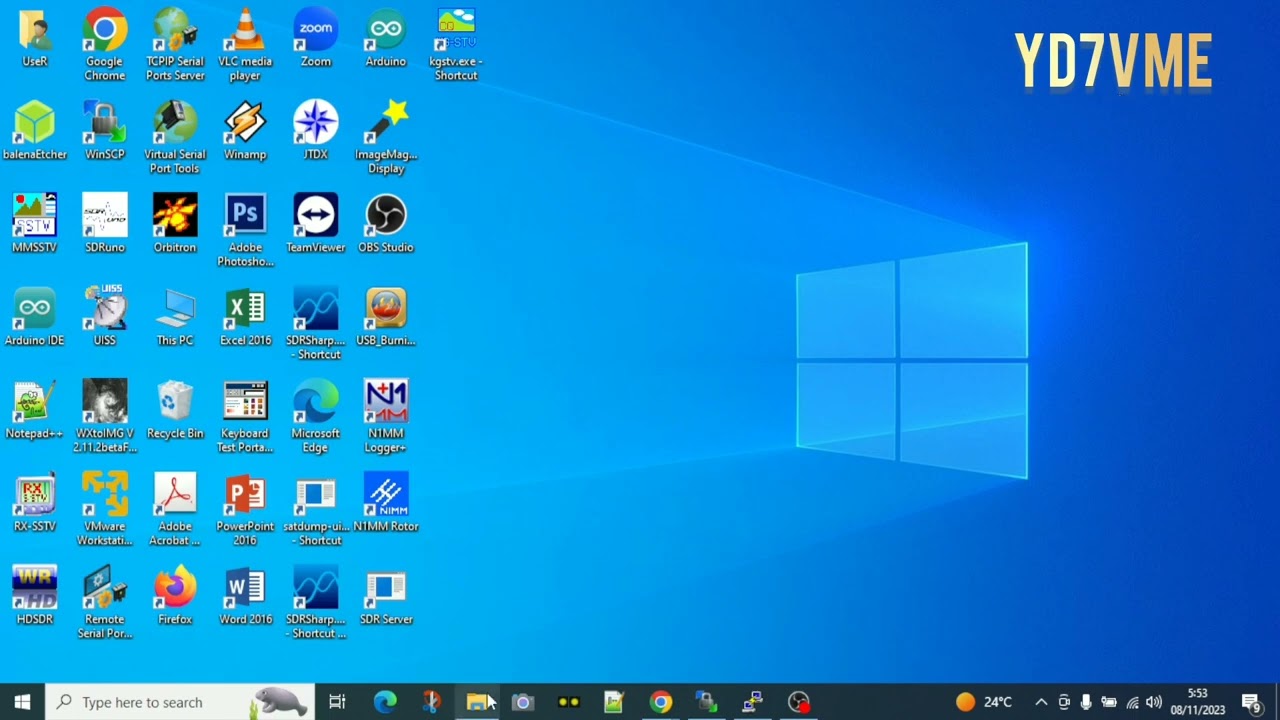Open the Wi-Fi network tray icon
This screenshot has width=1280, height=720.
[1132, 702]
